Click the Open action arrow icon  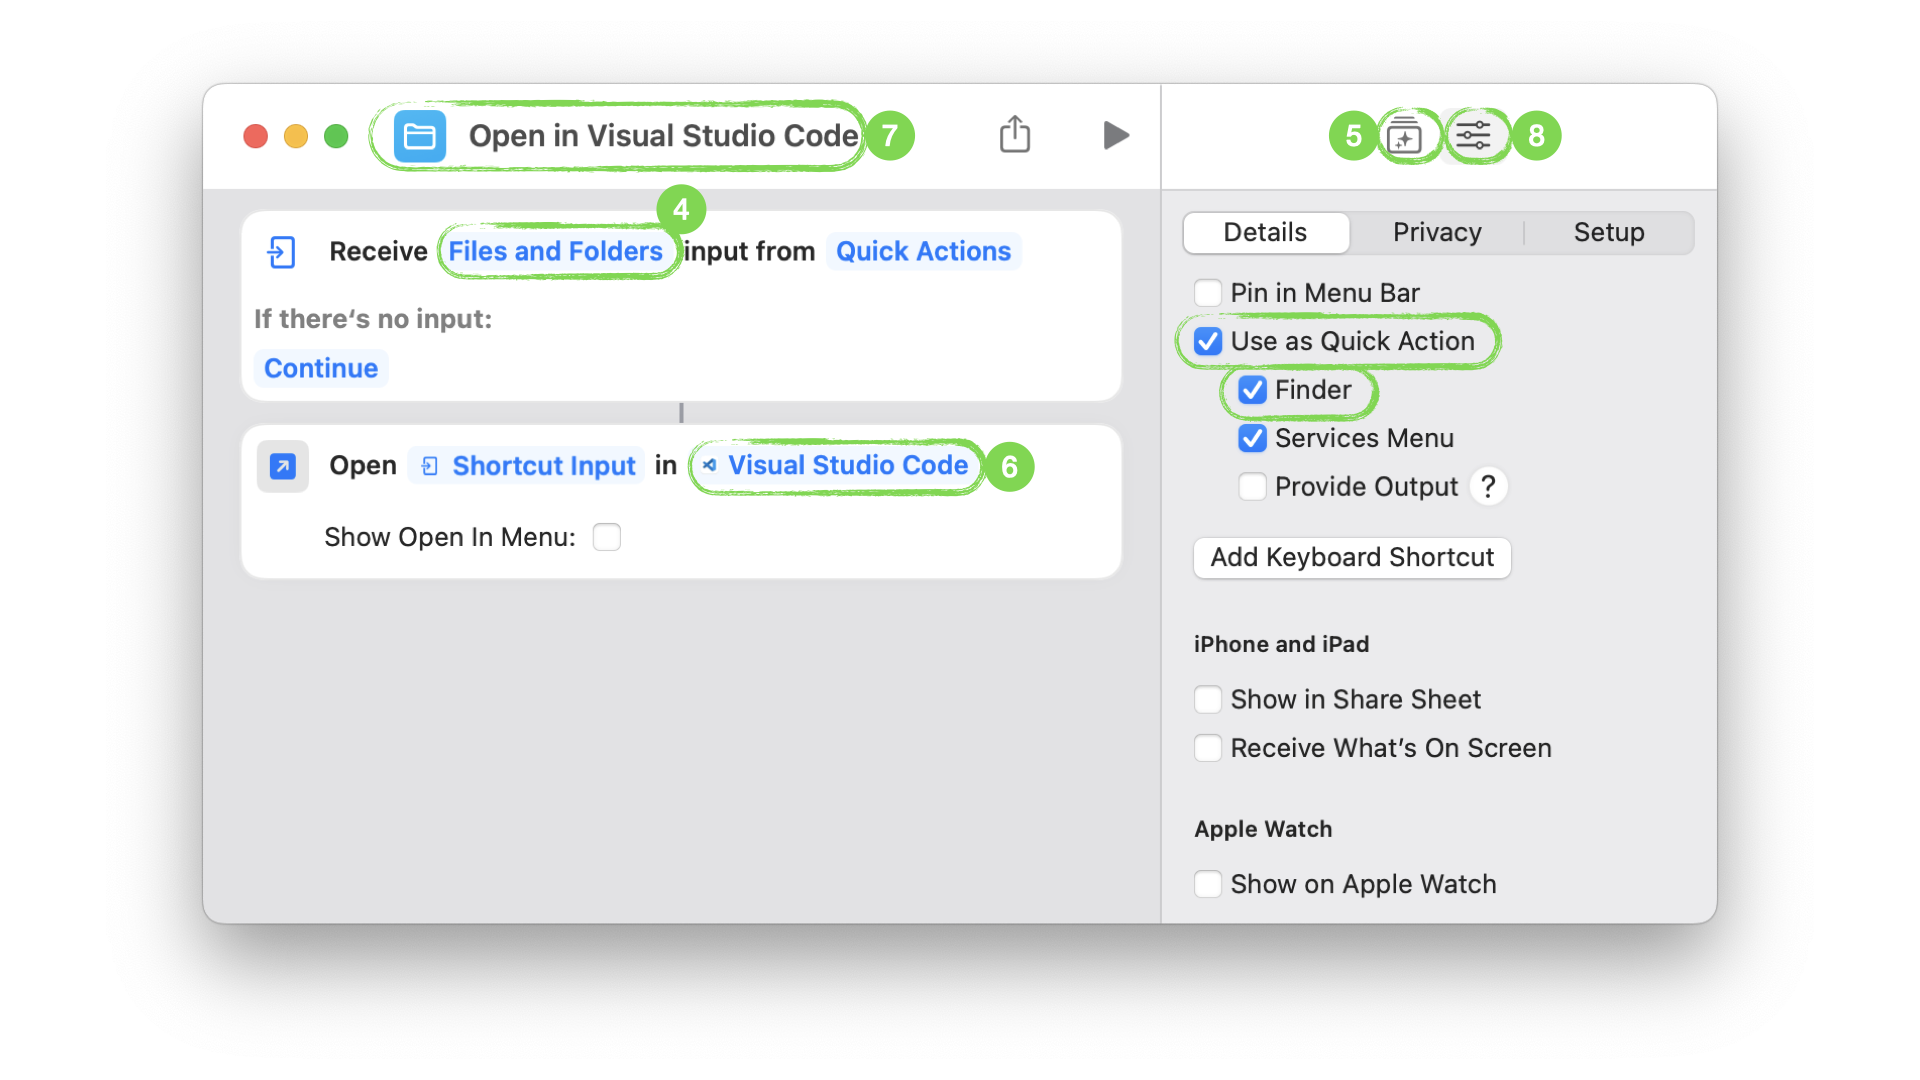282,464
